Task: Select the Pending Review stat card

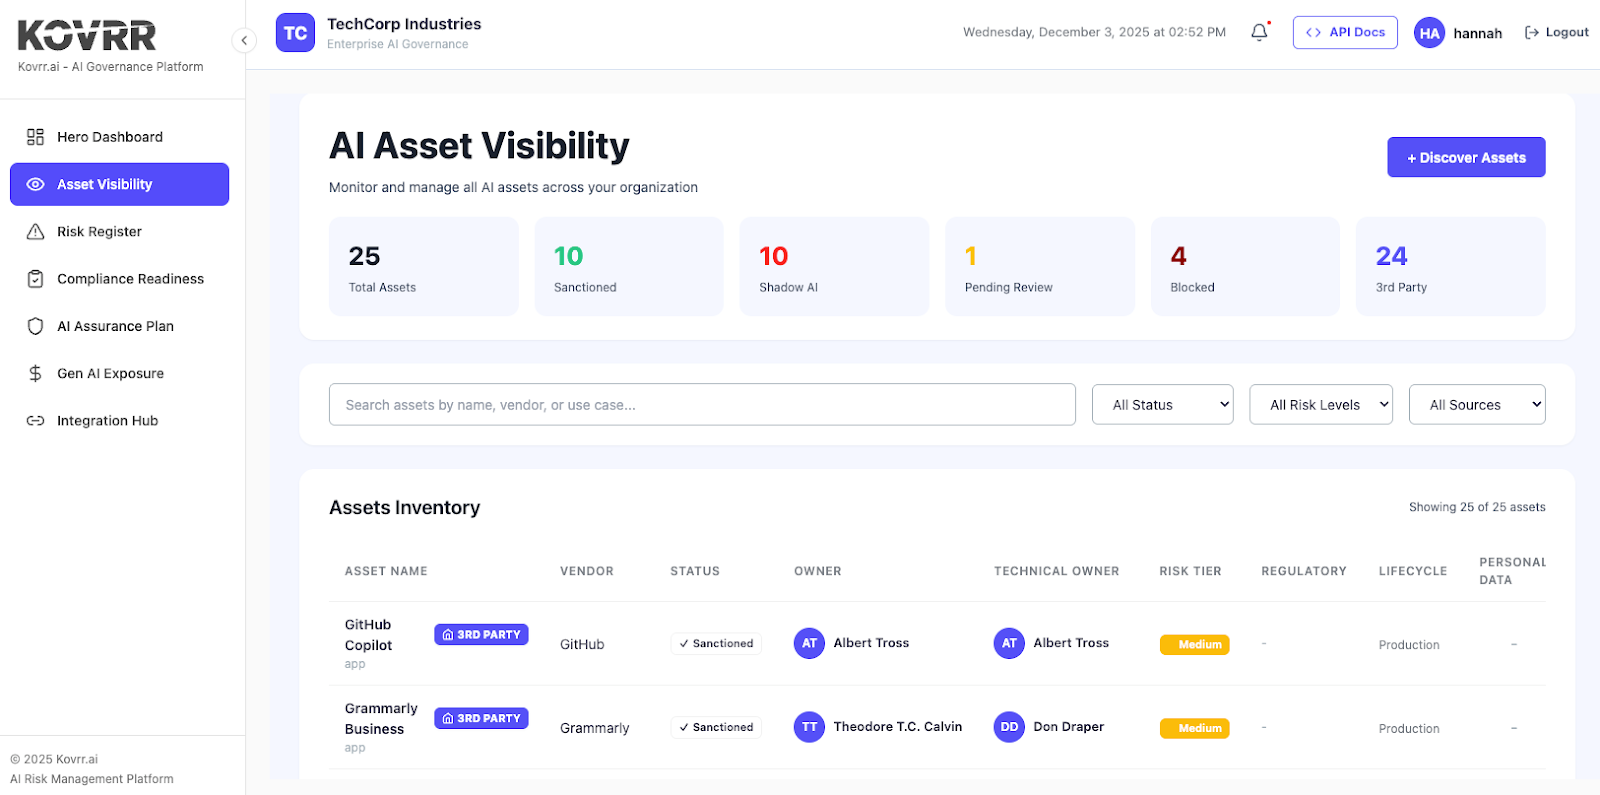Action: 1040,267
